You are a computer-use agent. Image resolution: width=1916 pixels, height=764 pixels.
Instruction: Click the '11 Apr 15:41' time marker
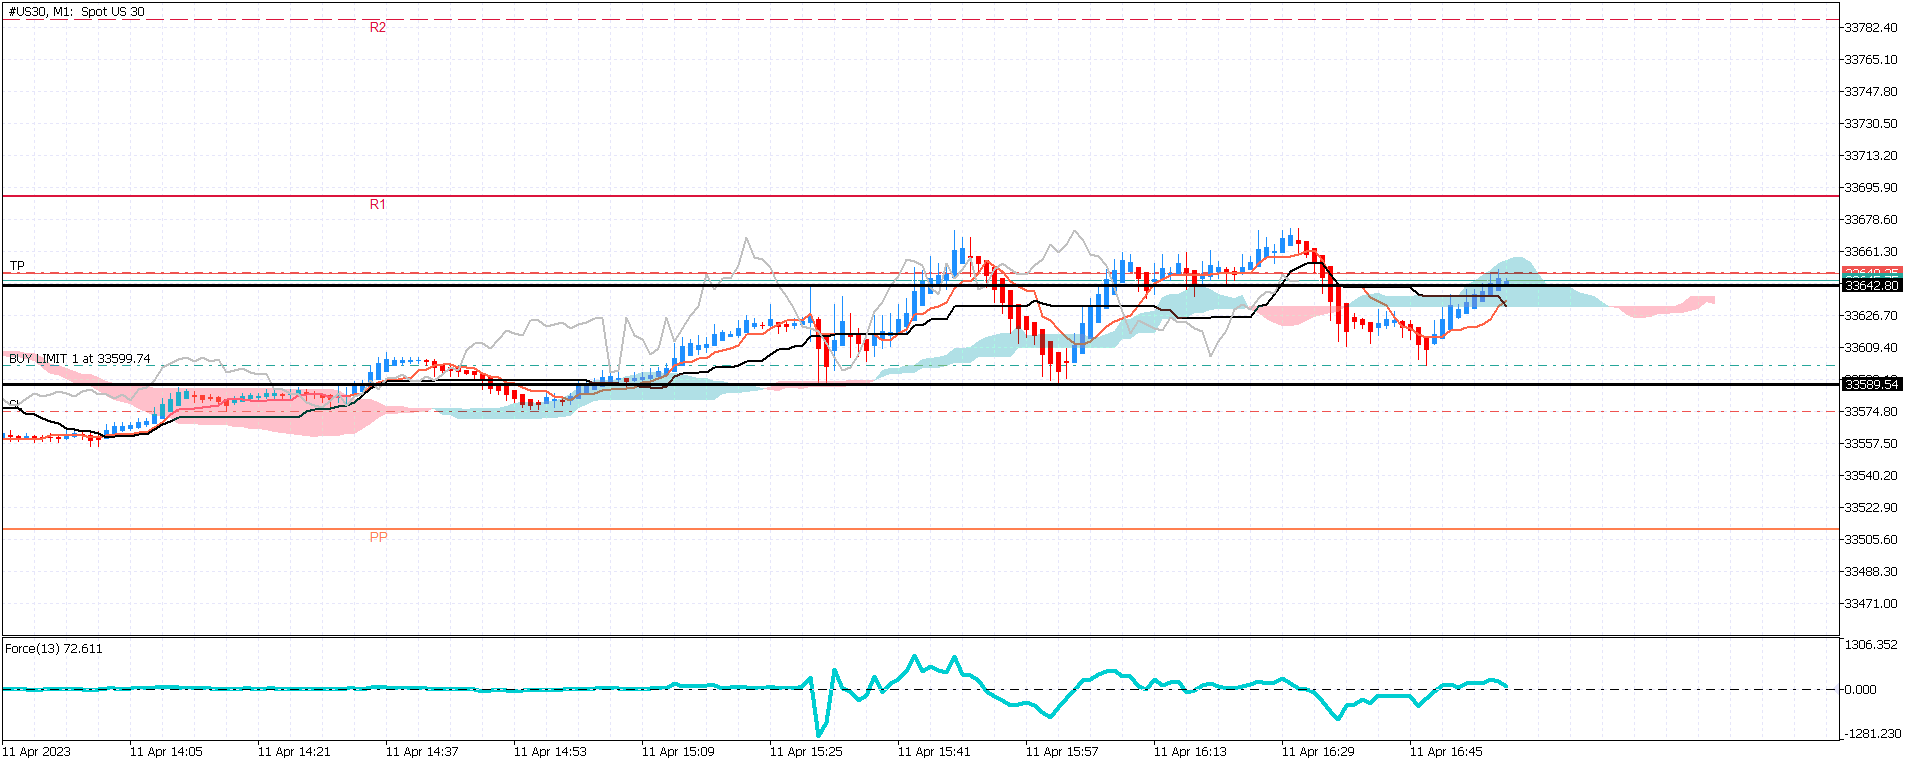point(934,752)
